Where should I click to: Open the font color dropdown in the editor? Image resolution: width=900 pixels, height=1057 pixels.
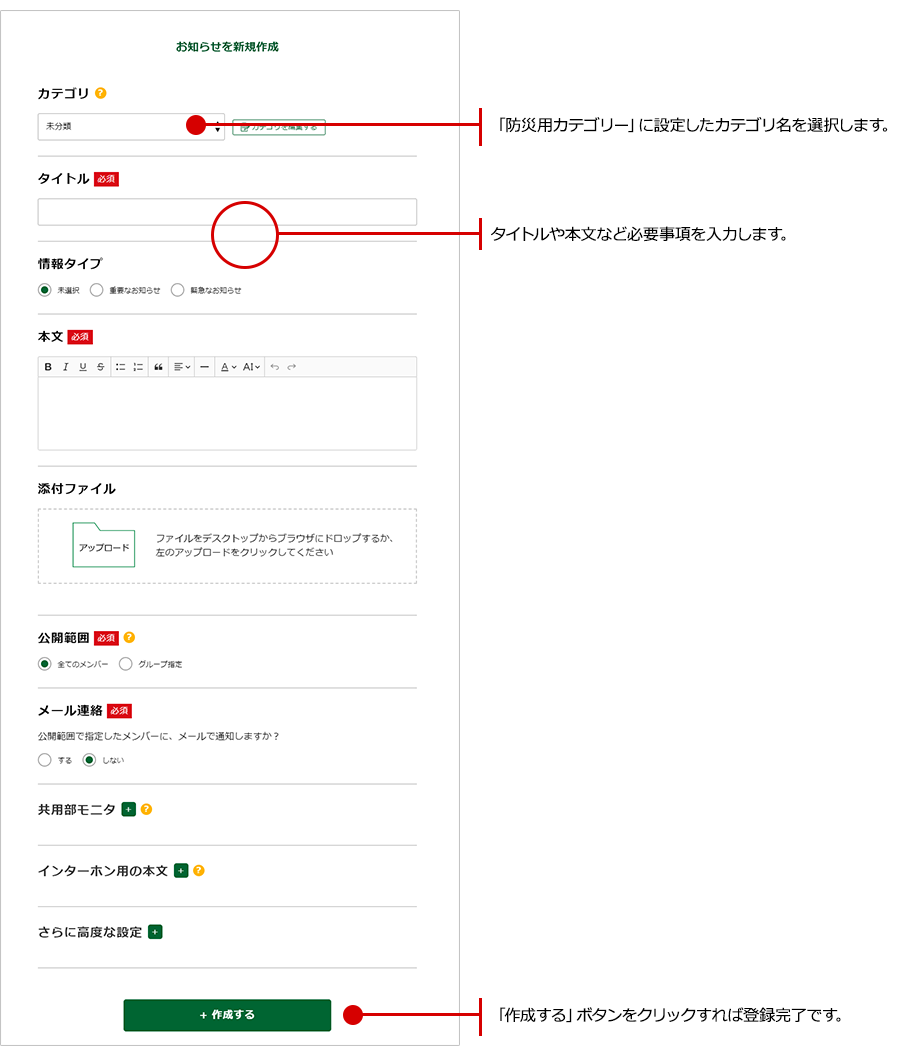tap(228, 367)
